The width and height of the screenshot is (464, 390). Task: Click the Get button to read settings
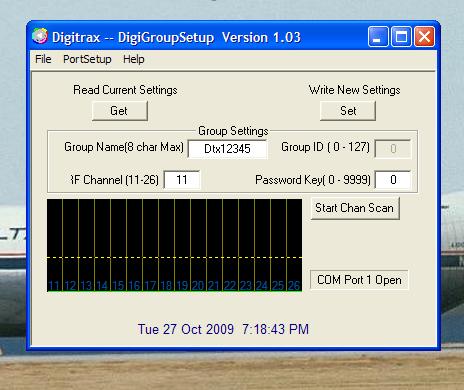[120, 111]
